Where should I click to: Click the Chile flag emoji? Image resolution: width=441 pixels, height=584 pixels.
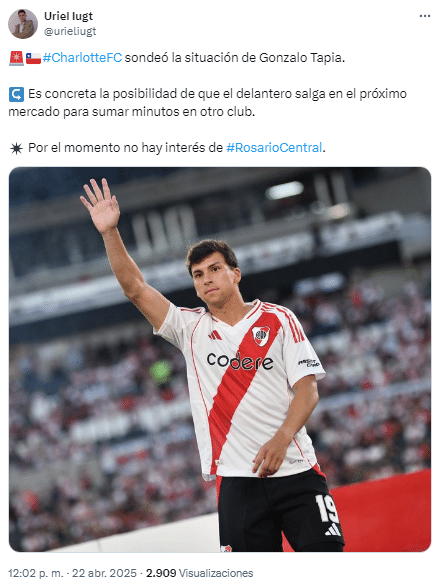33,58
